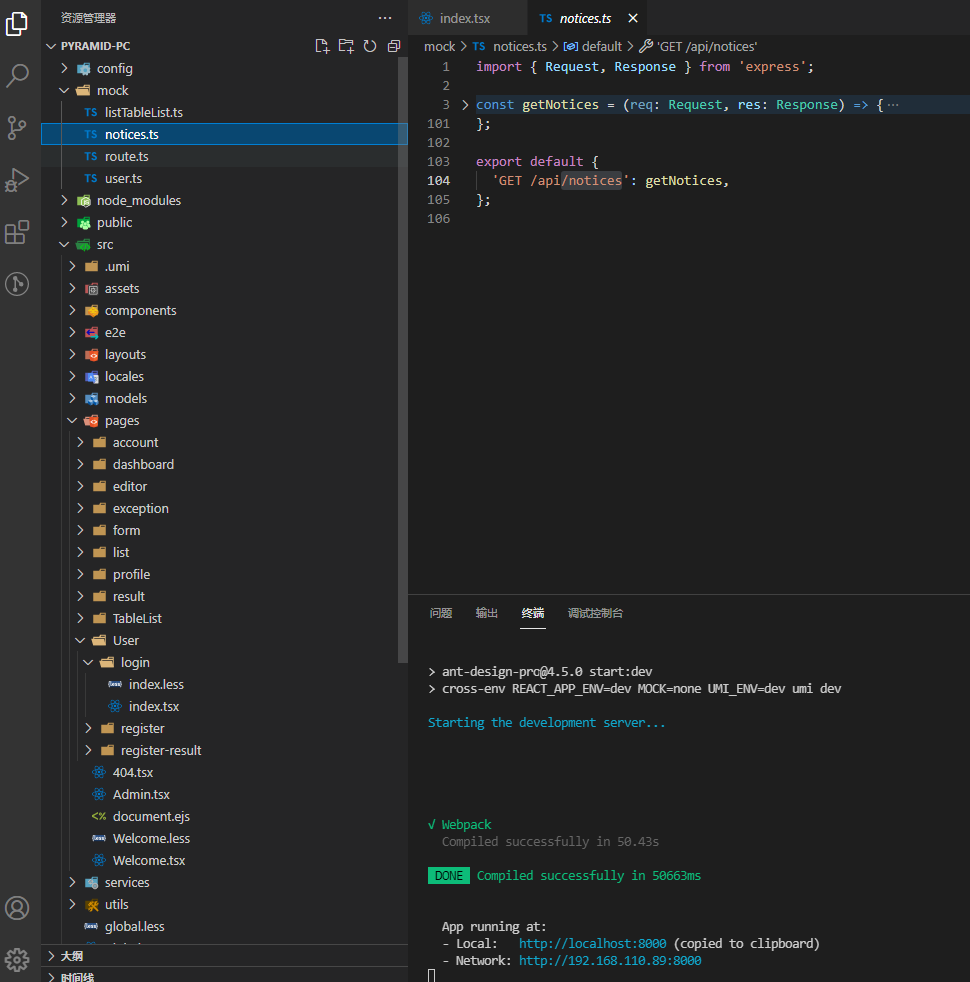970x982 pixels.
Task: Switch to the 输出 panel tab
Action: (487, 613)
